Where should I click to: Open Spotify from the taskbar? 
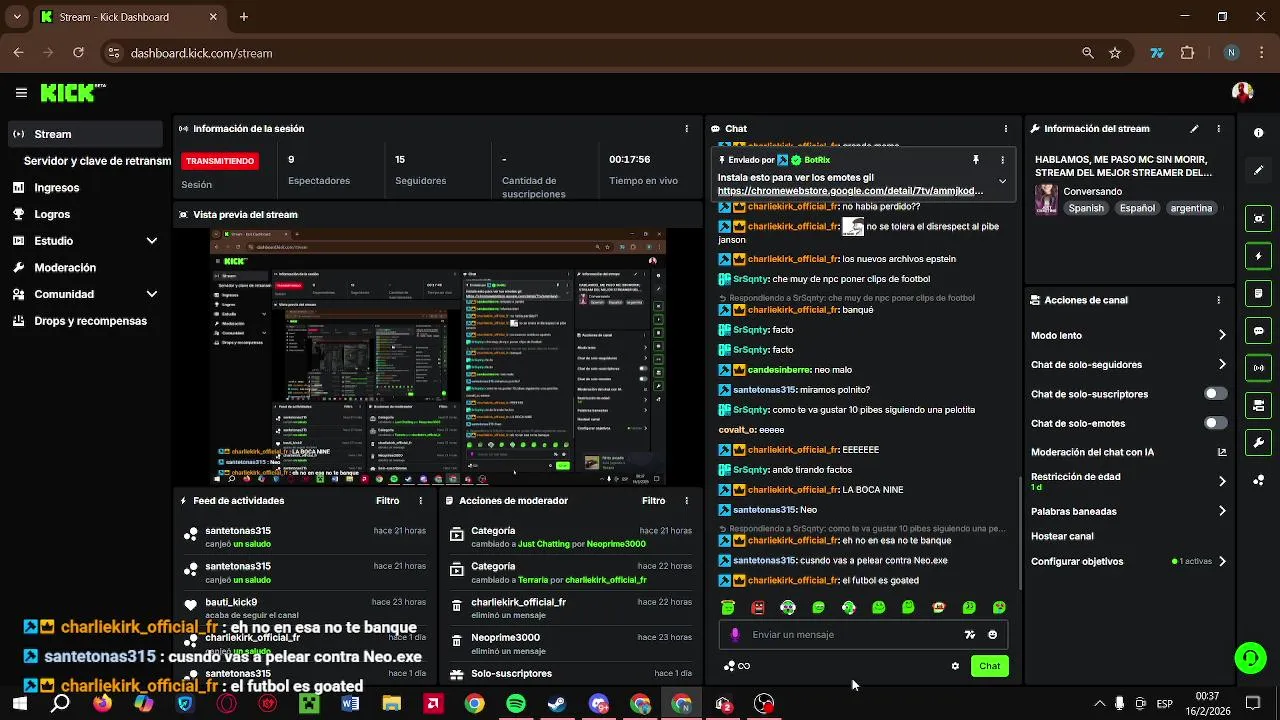[x=516, y=704]
